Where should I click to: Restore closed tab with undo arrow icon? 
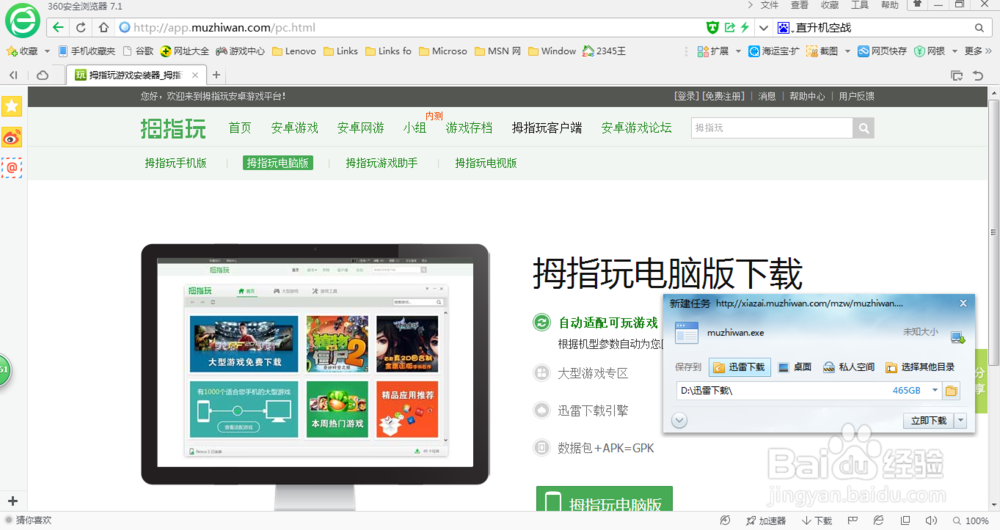pos(978,75)
